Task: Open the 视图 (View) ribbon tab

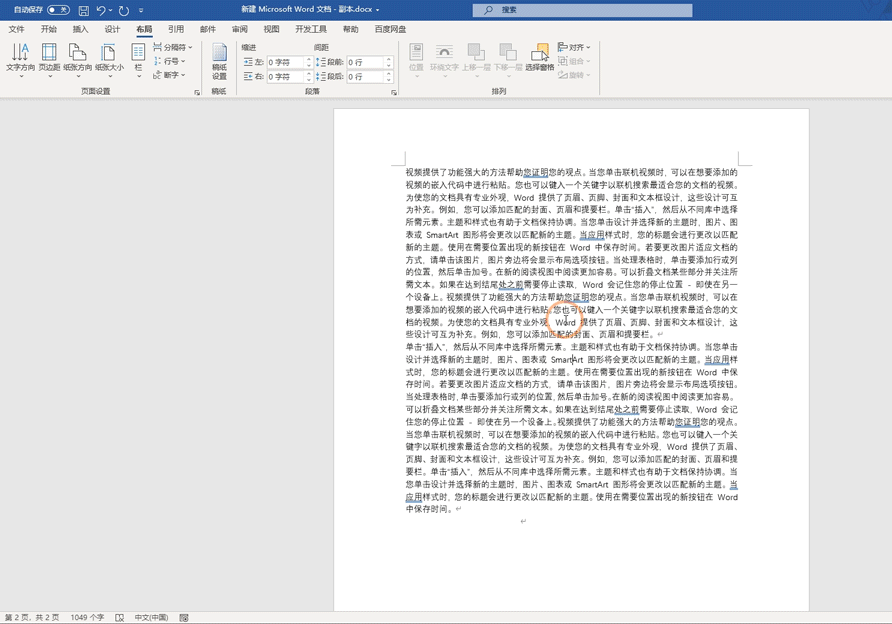Action: pyautogui.click(x=272, y=29)
